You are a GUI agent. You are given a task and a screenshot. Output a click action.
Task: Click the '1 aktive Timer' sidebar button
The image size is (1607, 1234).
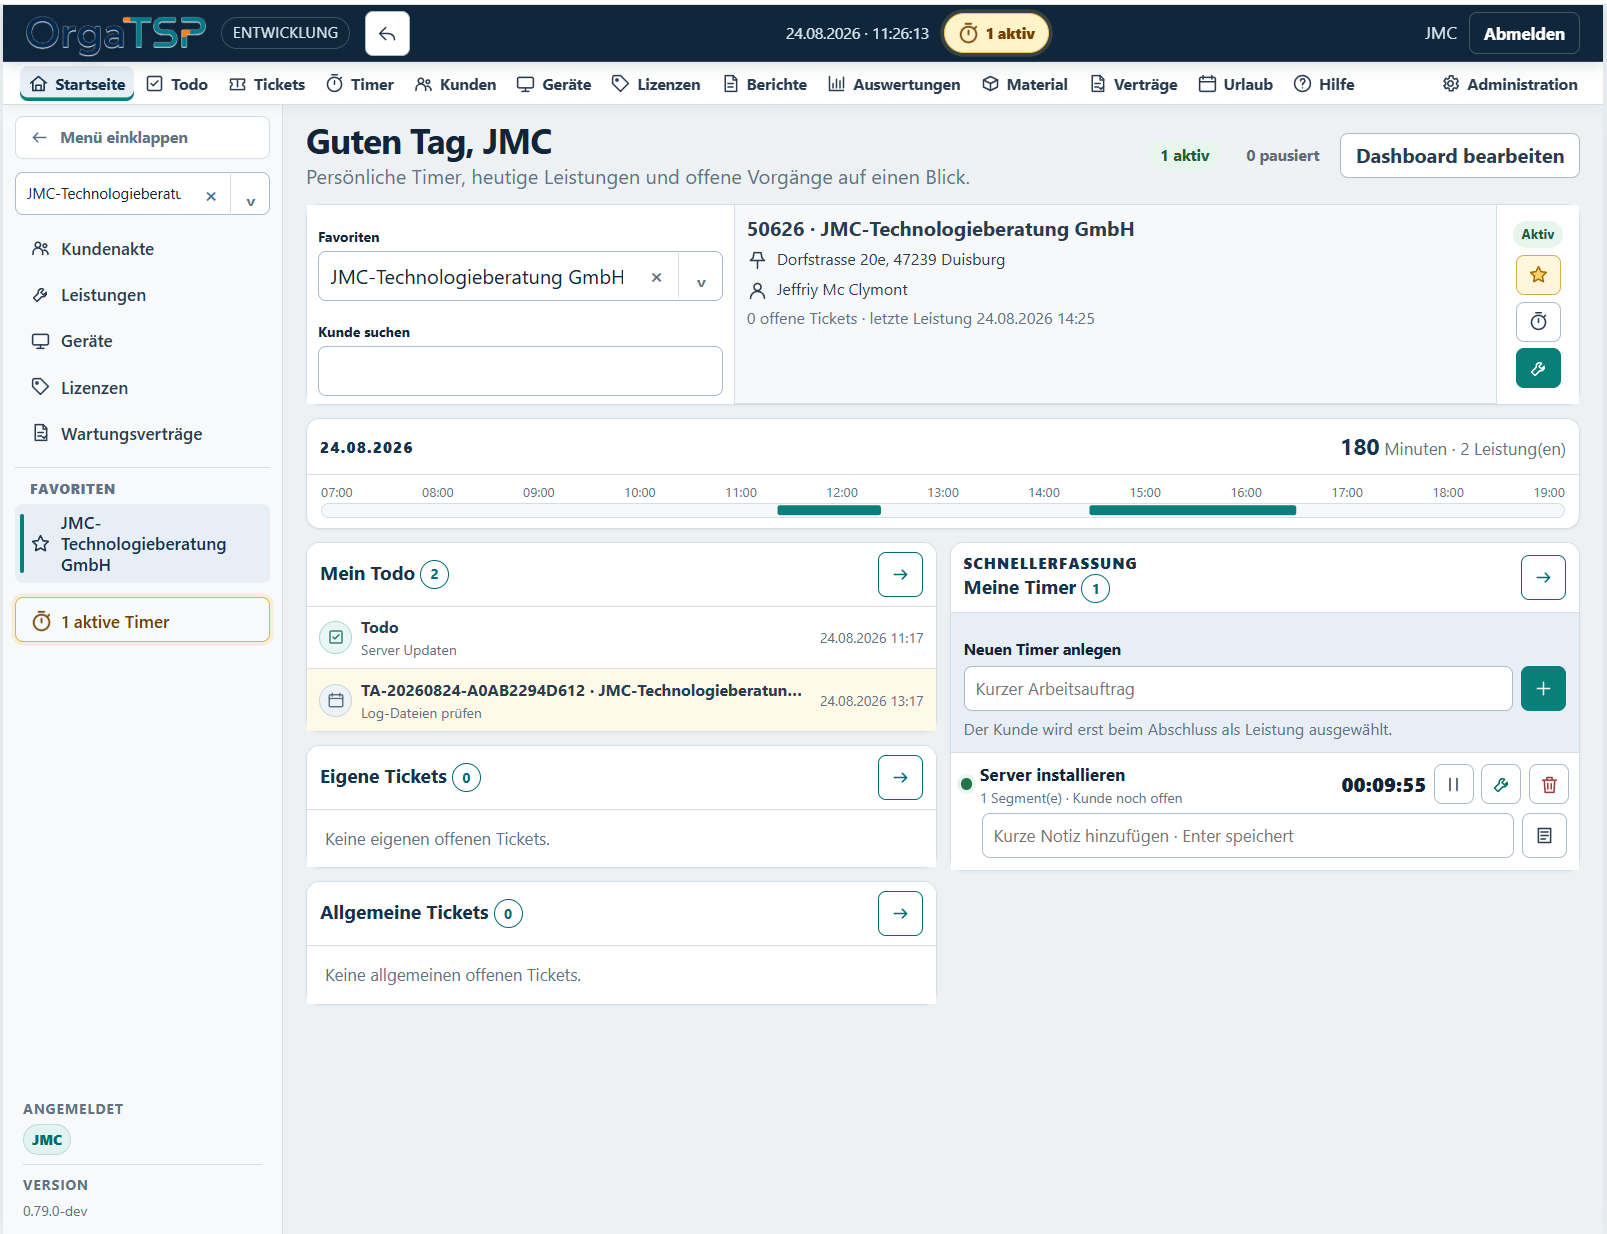pos(142,622)
